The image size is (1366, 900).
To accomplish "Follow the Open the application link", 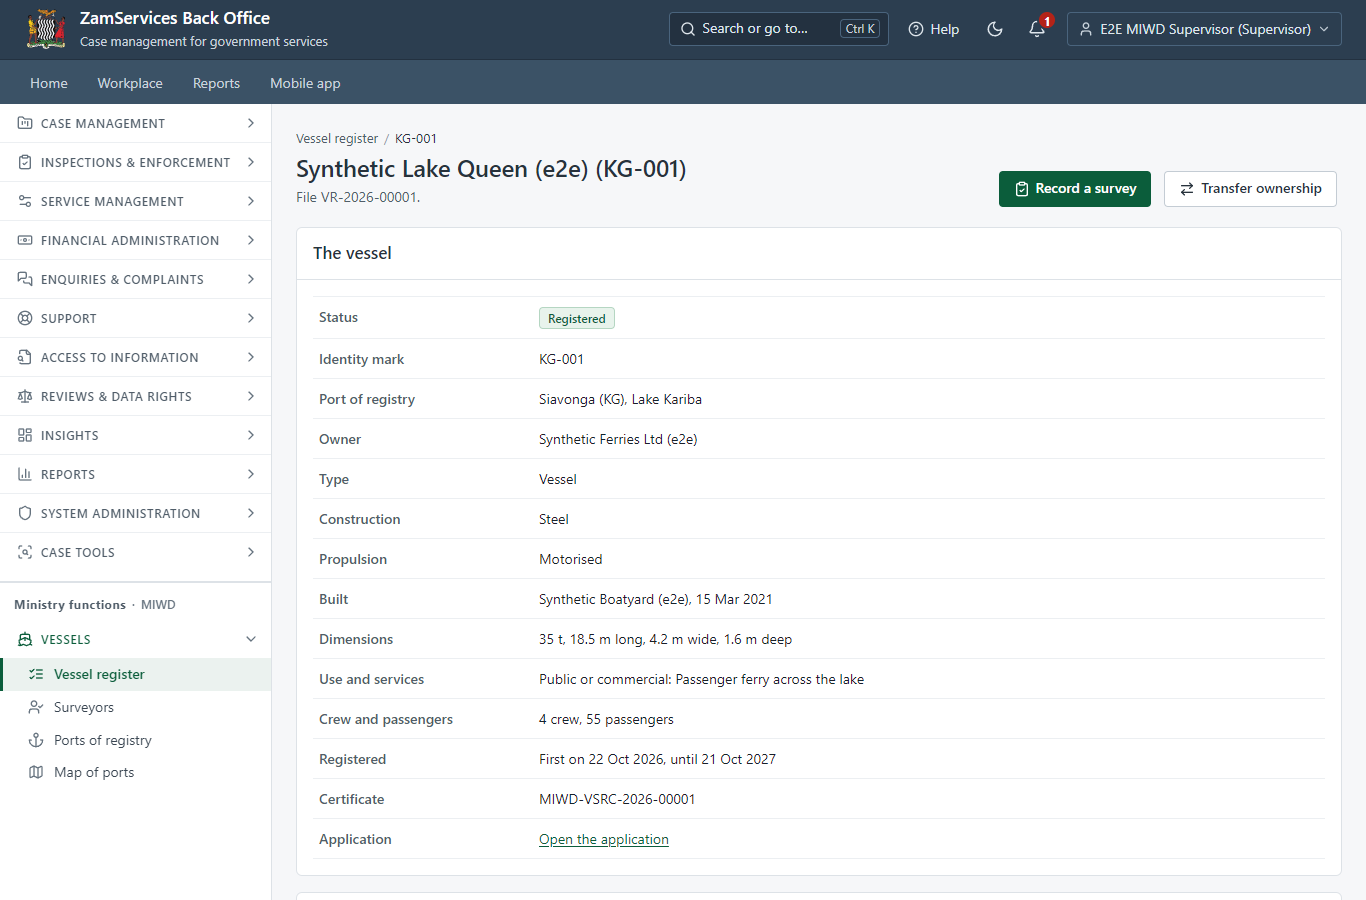I will (604, 839).
